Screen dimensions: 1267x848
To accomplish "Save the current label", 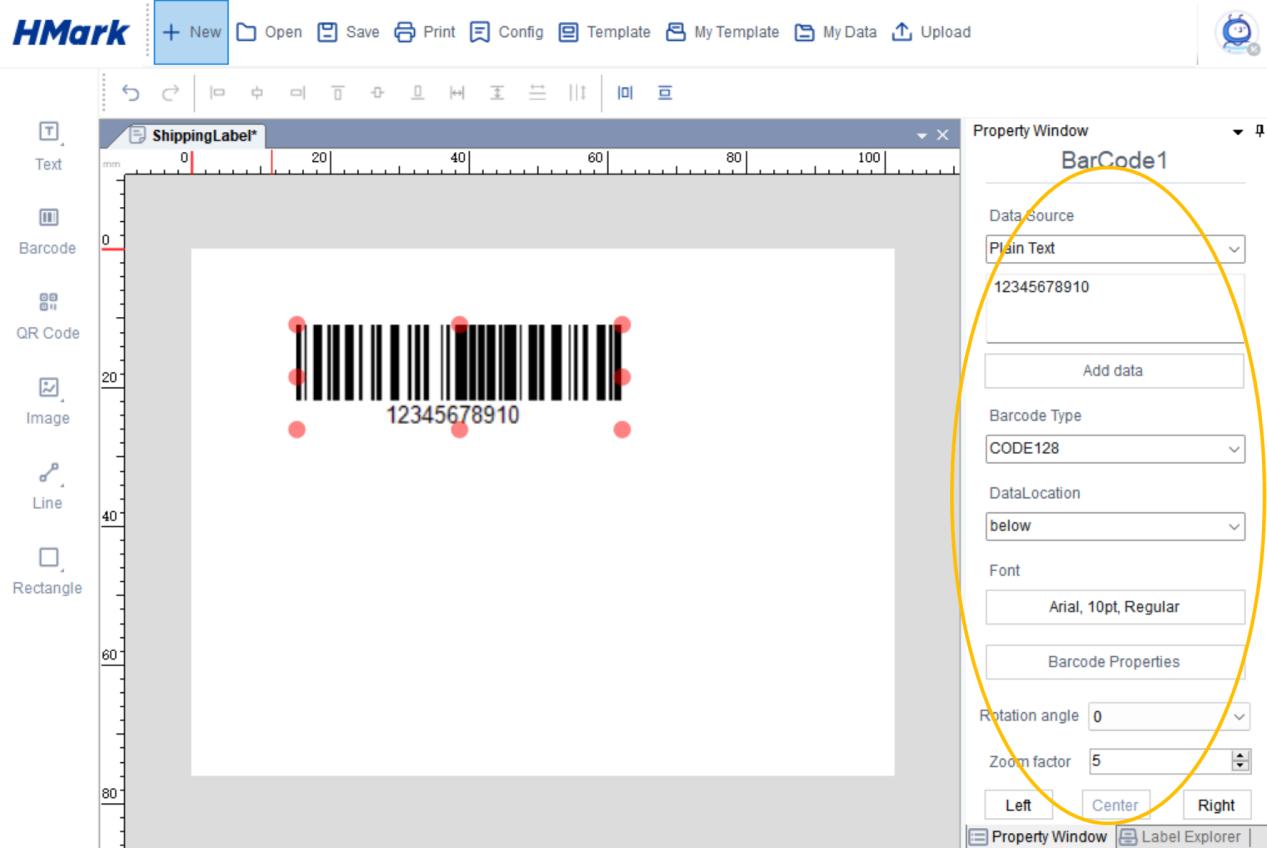I will 349,32.
